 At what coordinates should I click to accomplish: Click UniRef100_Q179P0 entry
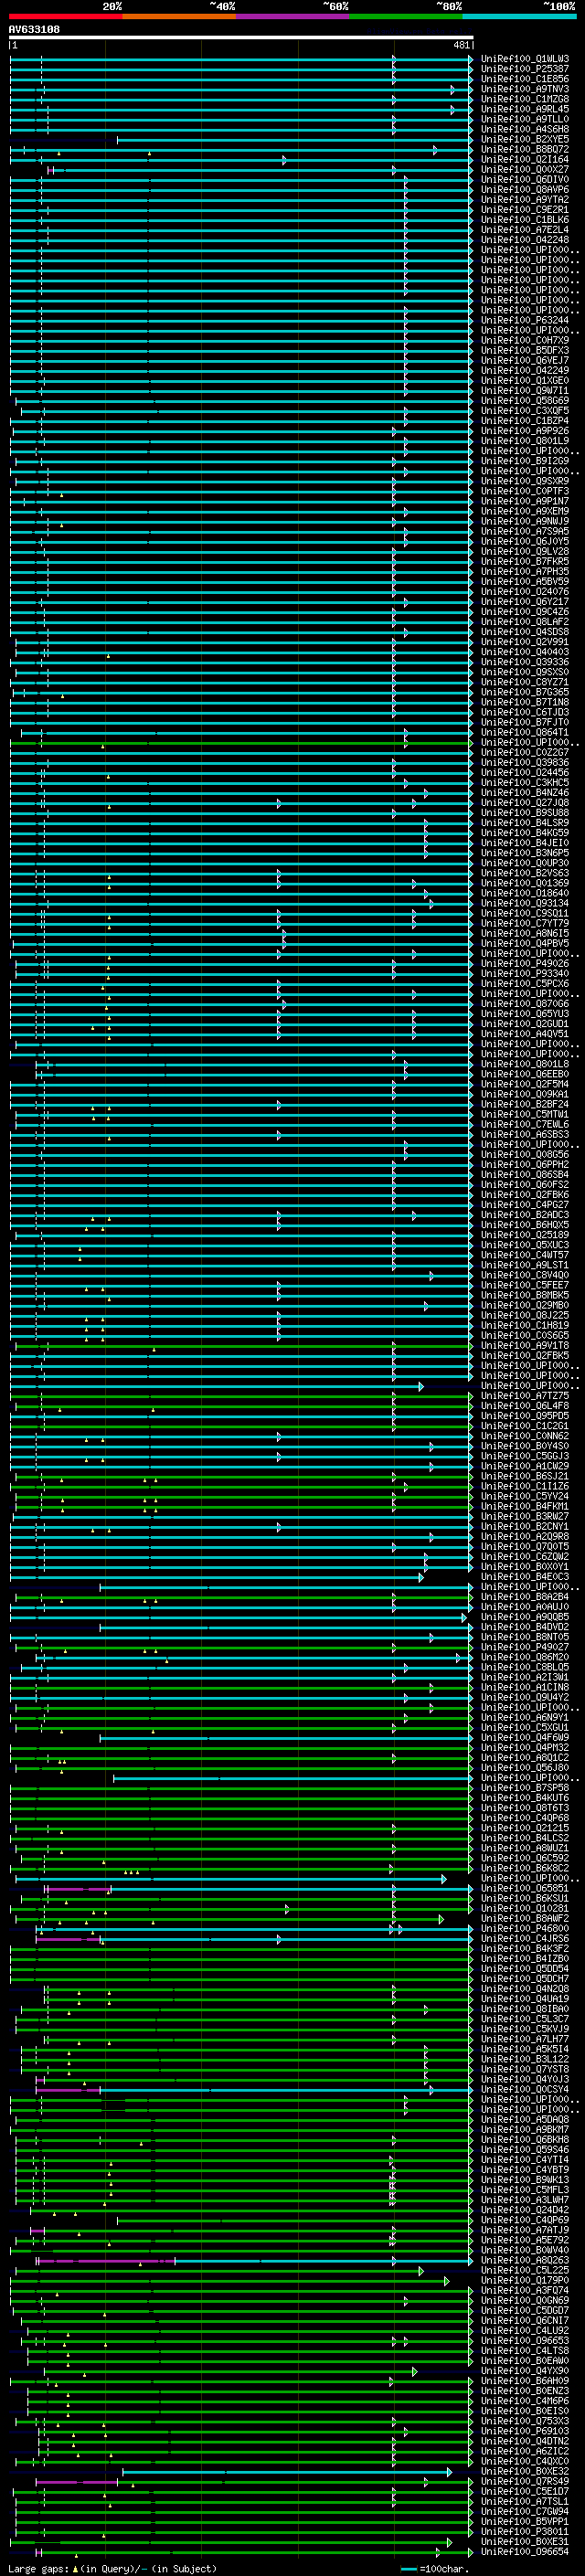coord(524,2281)
